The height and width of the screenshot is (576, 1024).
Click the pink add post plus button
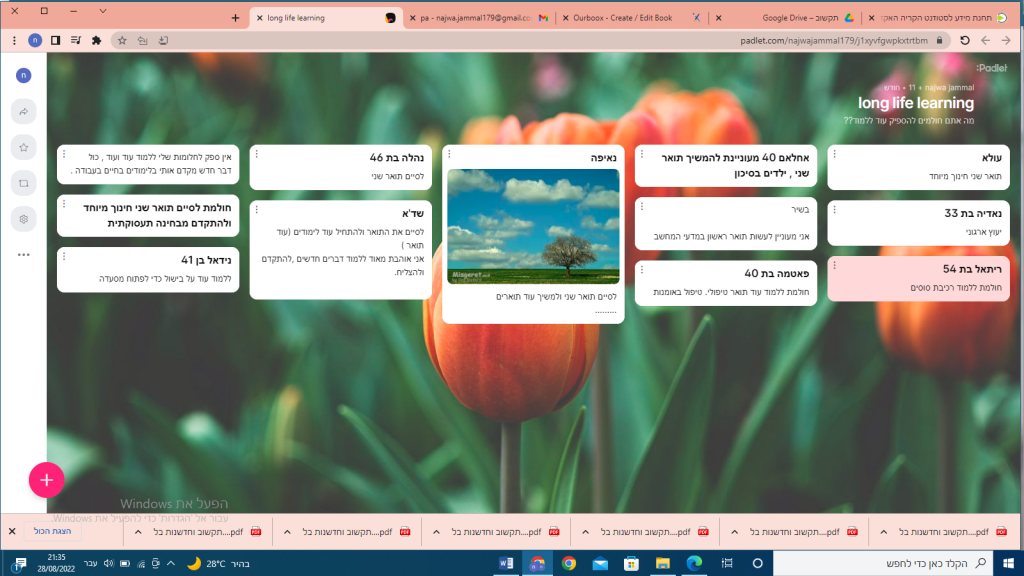coord(46,480)
